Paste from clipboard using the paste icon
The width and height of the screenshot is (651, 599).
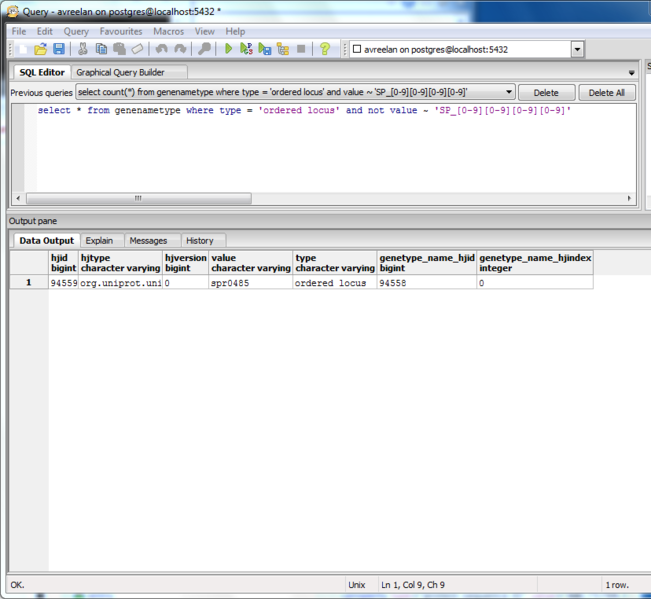[x=119, y=49]
